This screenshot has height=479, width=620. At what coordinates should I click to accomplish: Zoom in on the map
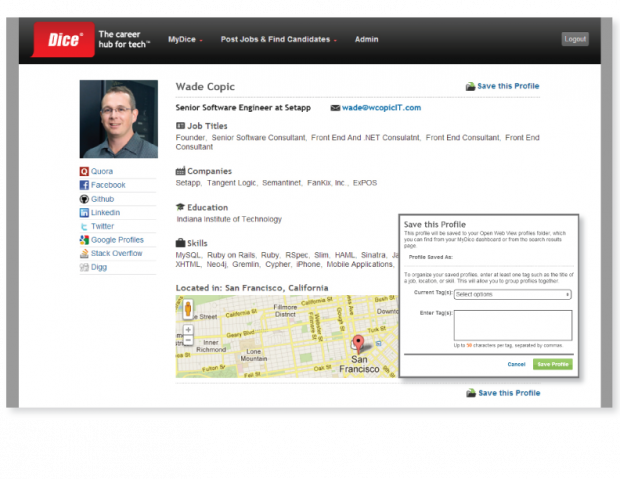point(188,329)
